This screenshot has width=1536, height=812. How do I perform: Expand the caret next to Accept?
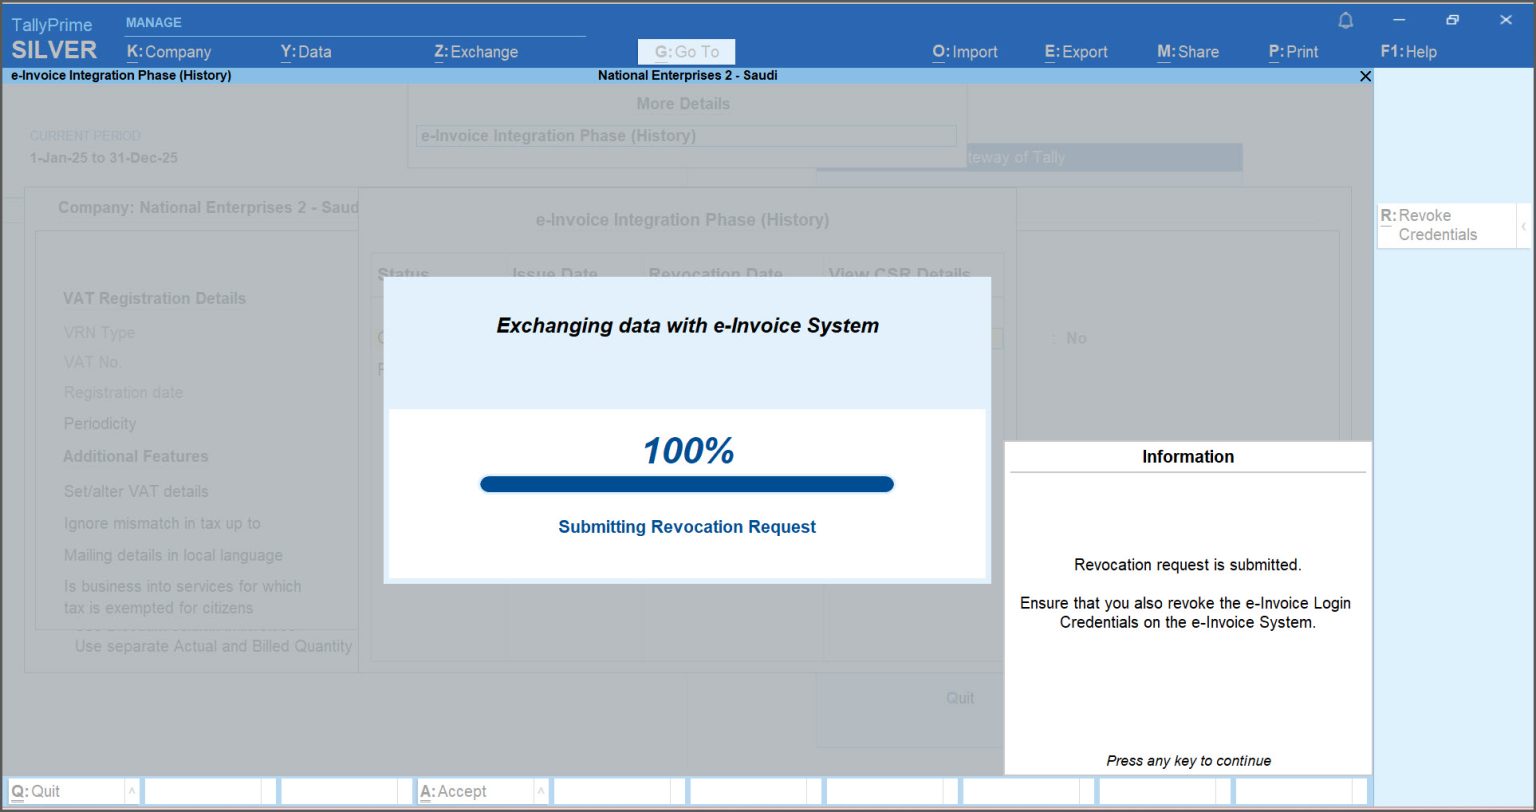point(540,791)
